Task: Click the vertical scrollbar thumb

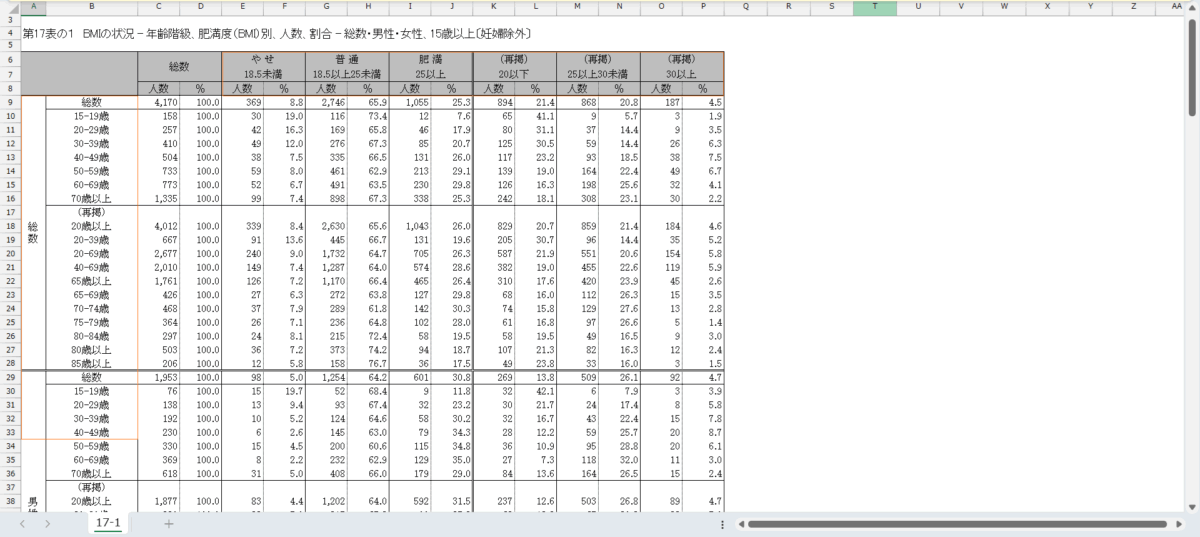Action: click(x=1192, y=60)
